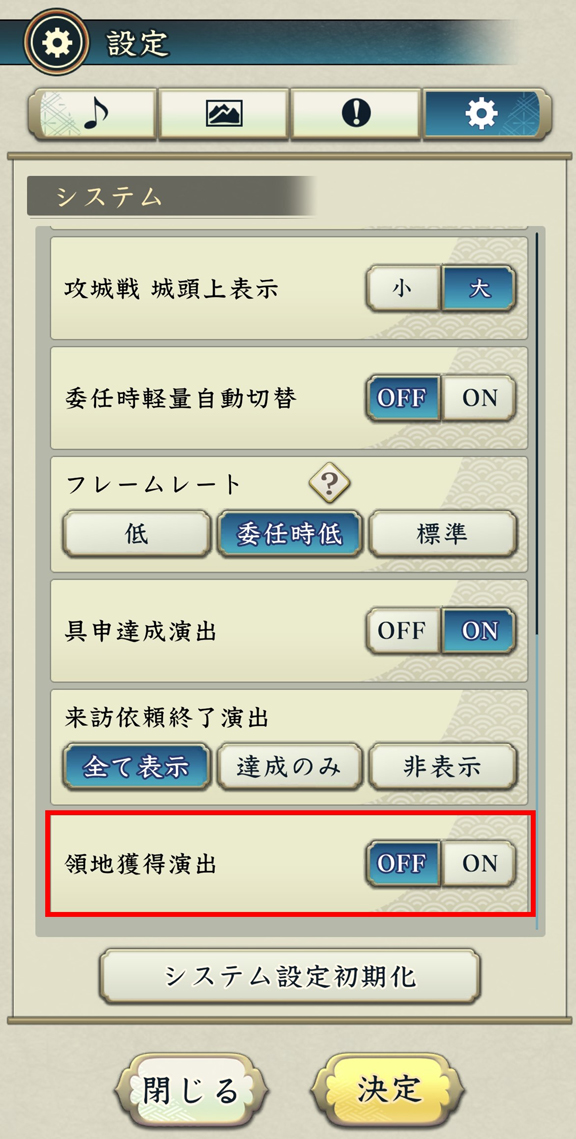Click the システム設定初期化 reset button
Screen dimensions: 576x1139
[290, 976]
